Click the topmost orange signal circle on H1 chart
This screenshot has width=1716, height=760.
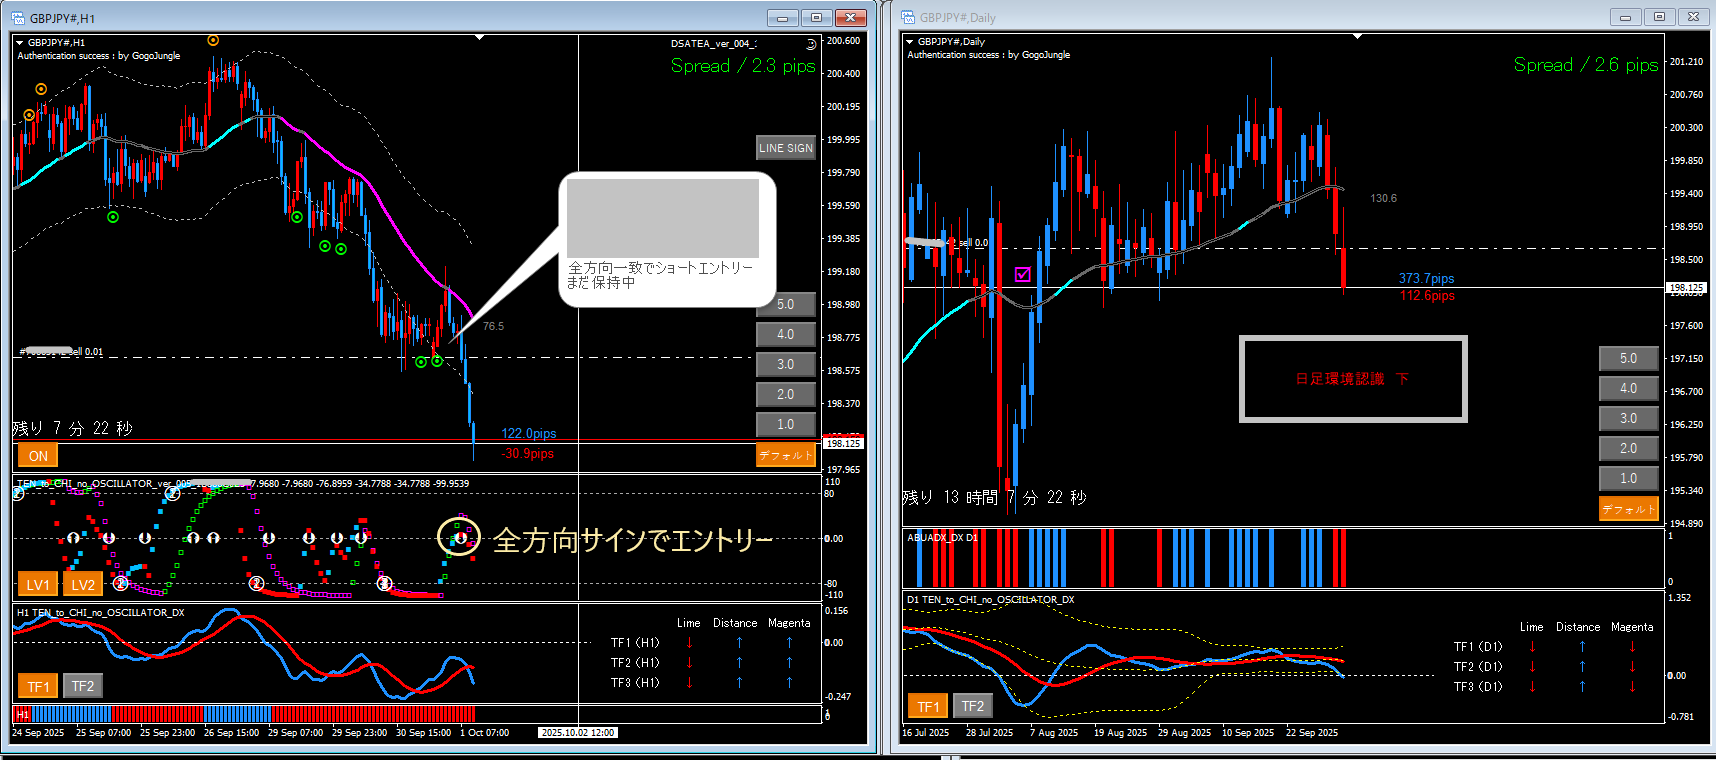click(x=213, y=40)
